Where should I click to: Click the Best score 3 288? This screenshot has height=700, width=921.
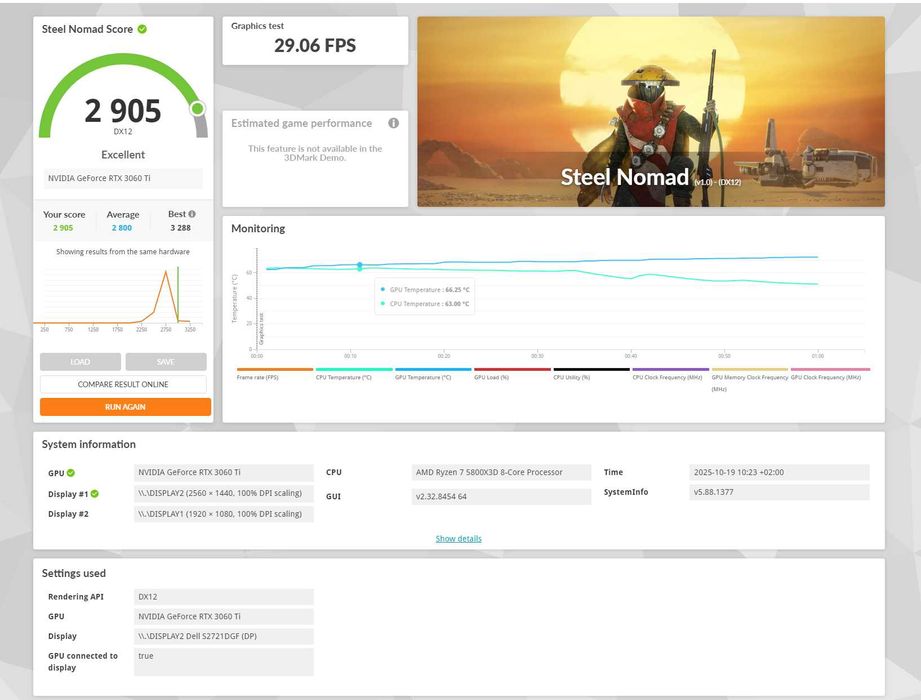tap(180, 228)
